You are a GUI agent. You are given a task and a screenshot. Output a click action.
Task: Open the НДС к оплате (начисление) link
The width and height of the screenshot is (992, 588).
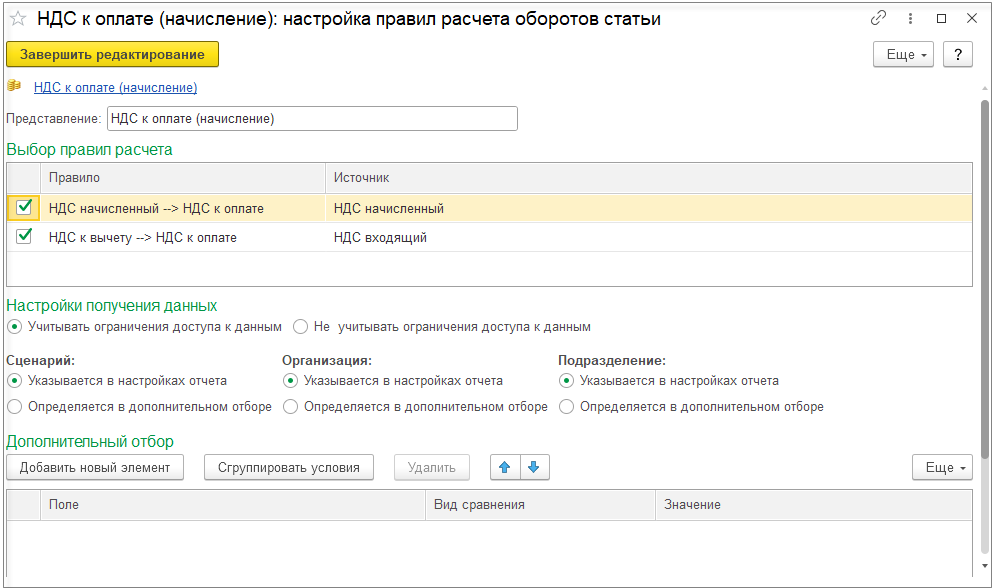115,88
